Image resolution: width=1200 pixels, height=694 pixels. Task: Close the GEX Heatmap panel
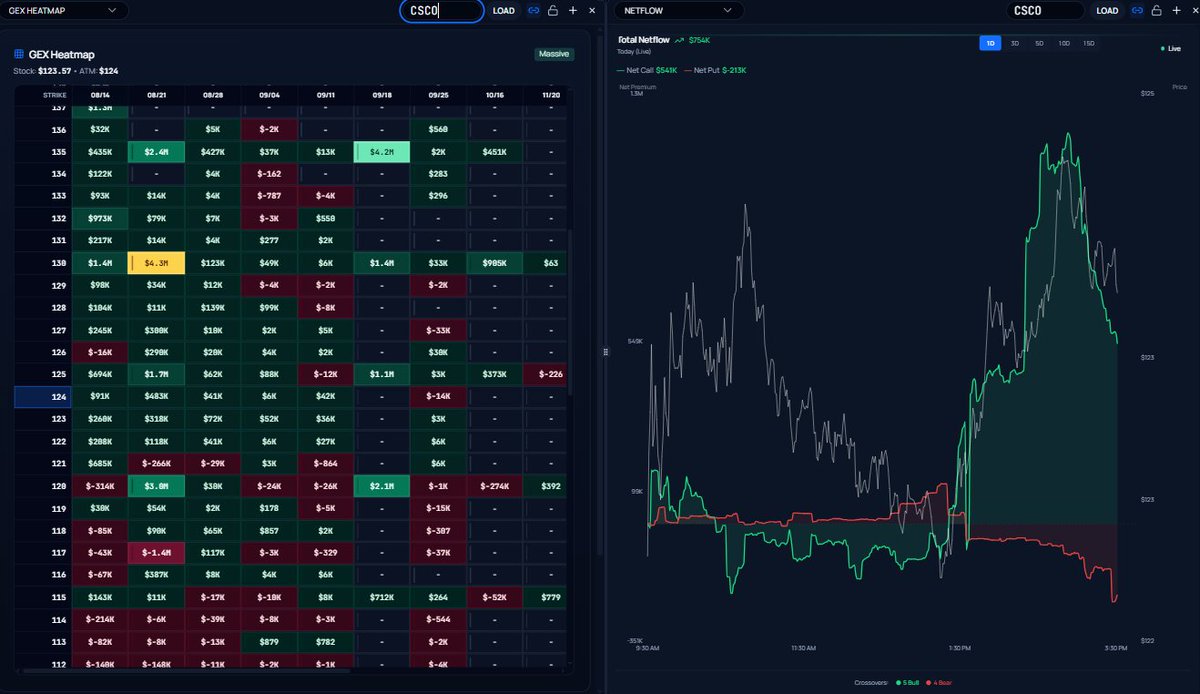coord(592,10)
